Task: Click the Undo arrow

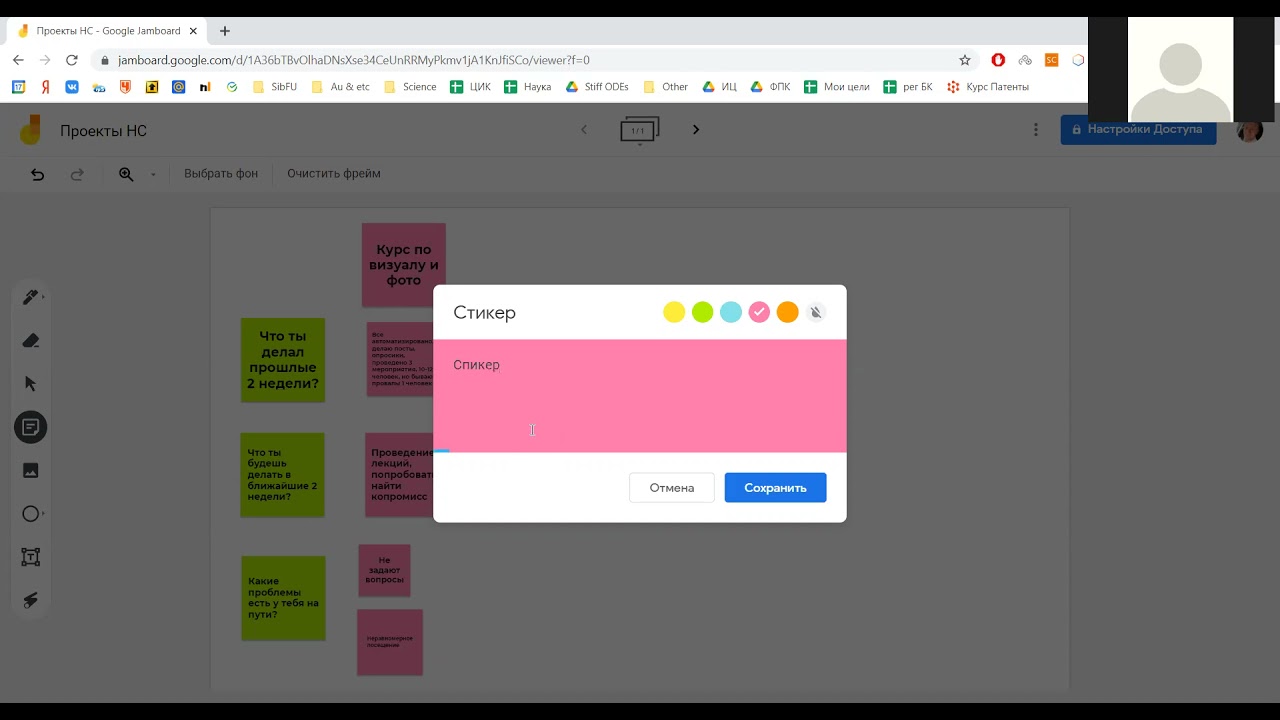Action: (x=37, y=174)
